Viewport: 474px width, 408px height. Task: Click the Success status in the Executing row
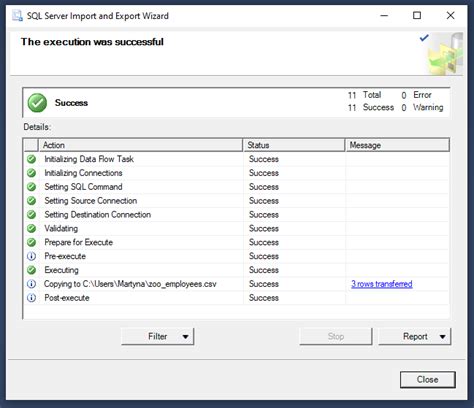[264, 270]
